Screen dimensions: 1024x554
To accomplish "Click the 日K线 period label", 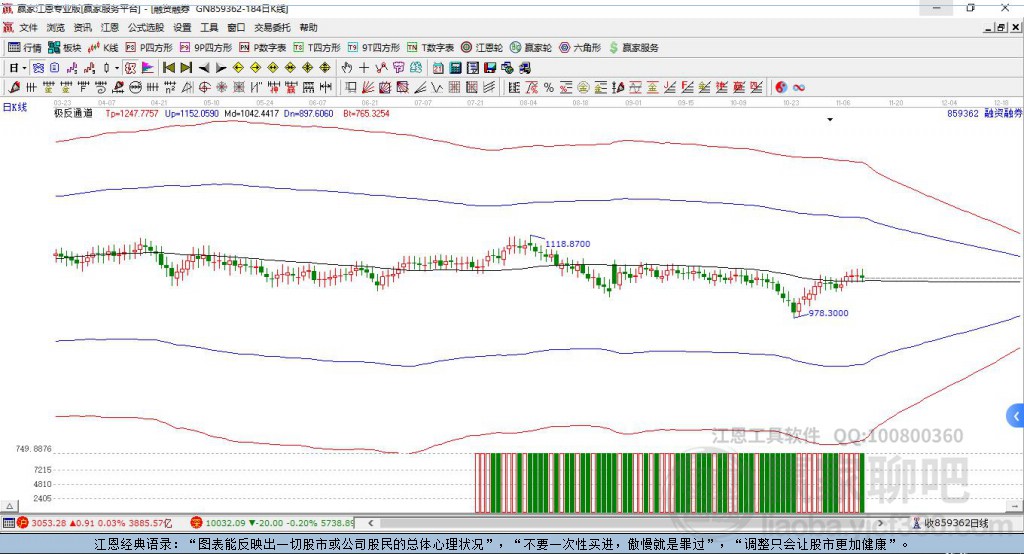I will coord(15,107).
